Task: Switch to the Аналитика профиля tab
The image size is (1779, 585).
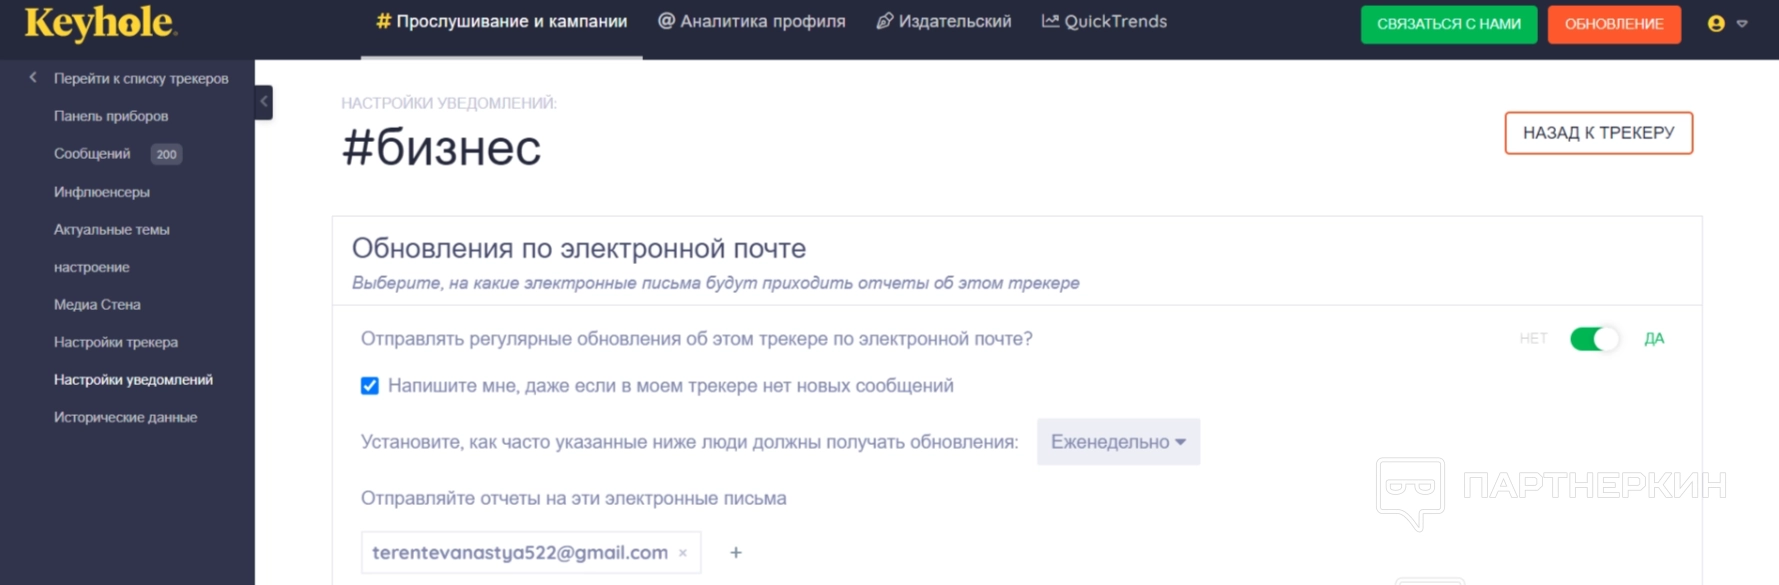Action: [752, 22]
